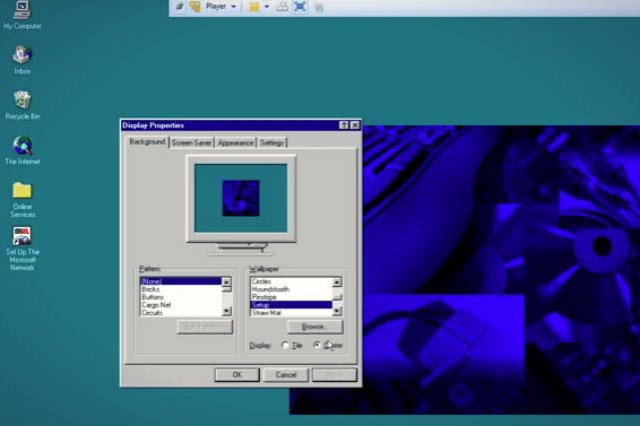Screen dimensions: 640x426
Task: Select Circles in the Wallpaper list
Action: [291, 282]
